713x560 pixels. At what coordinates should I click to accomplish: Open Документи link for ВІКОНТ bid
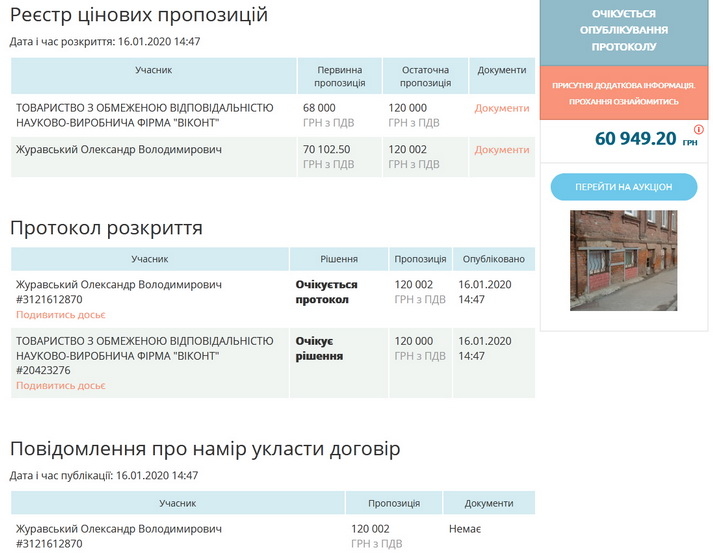click(x=501, y=108)
